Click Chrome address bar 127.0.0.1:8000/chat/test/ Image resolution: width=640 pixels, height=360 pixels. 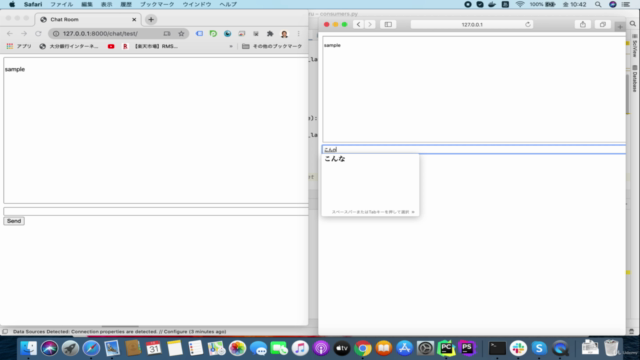point(100,33)
